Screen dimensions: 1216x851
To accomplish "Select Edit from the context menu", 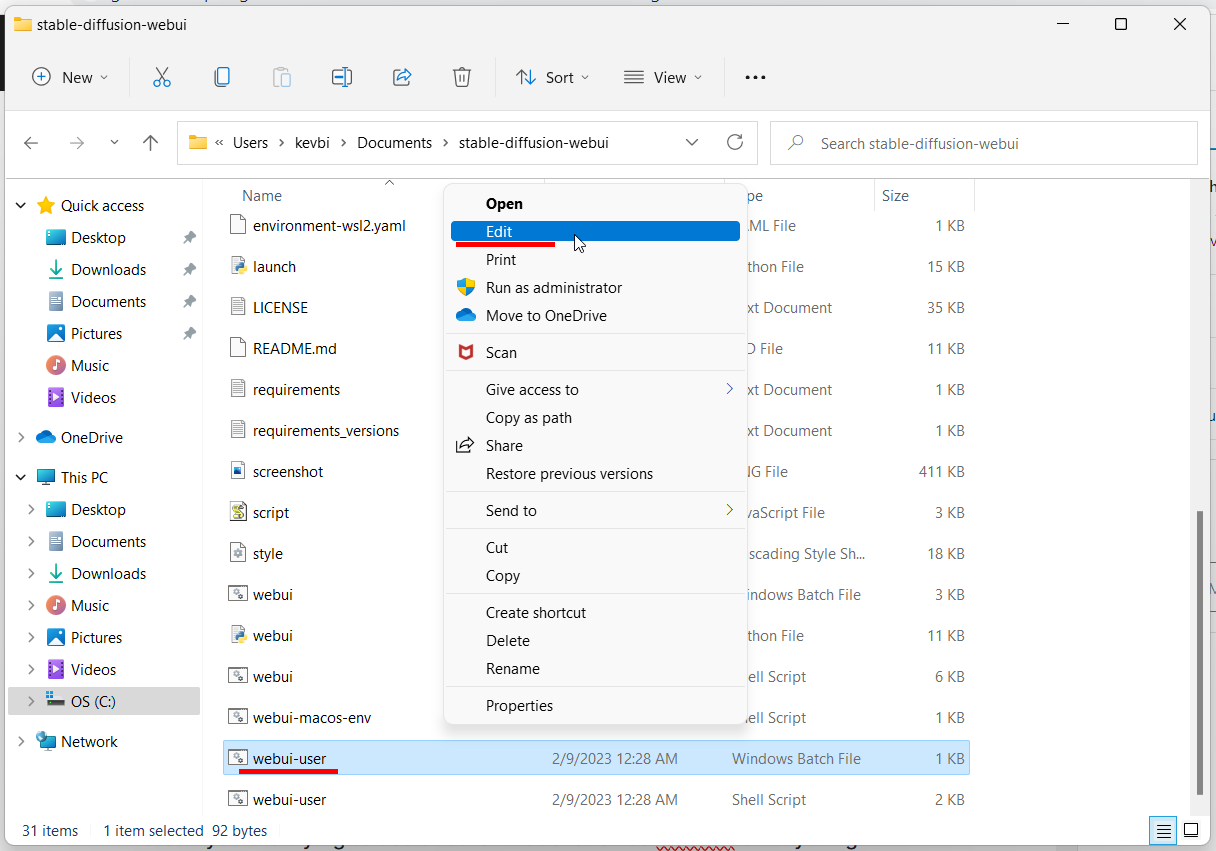I will (x=500, y=231).
